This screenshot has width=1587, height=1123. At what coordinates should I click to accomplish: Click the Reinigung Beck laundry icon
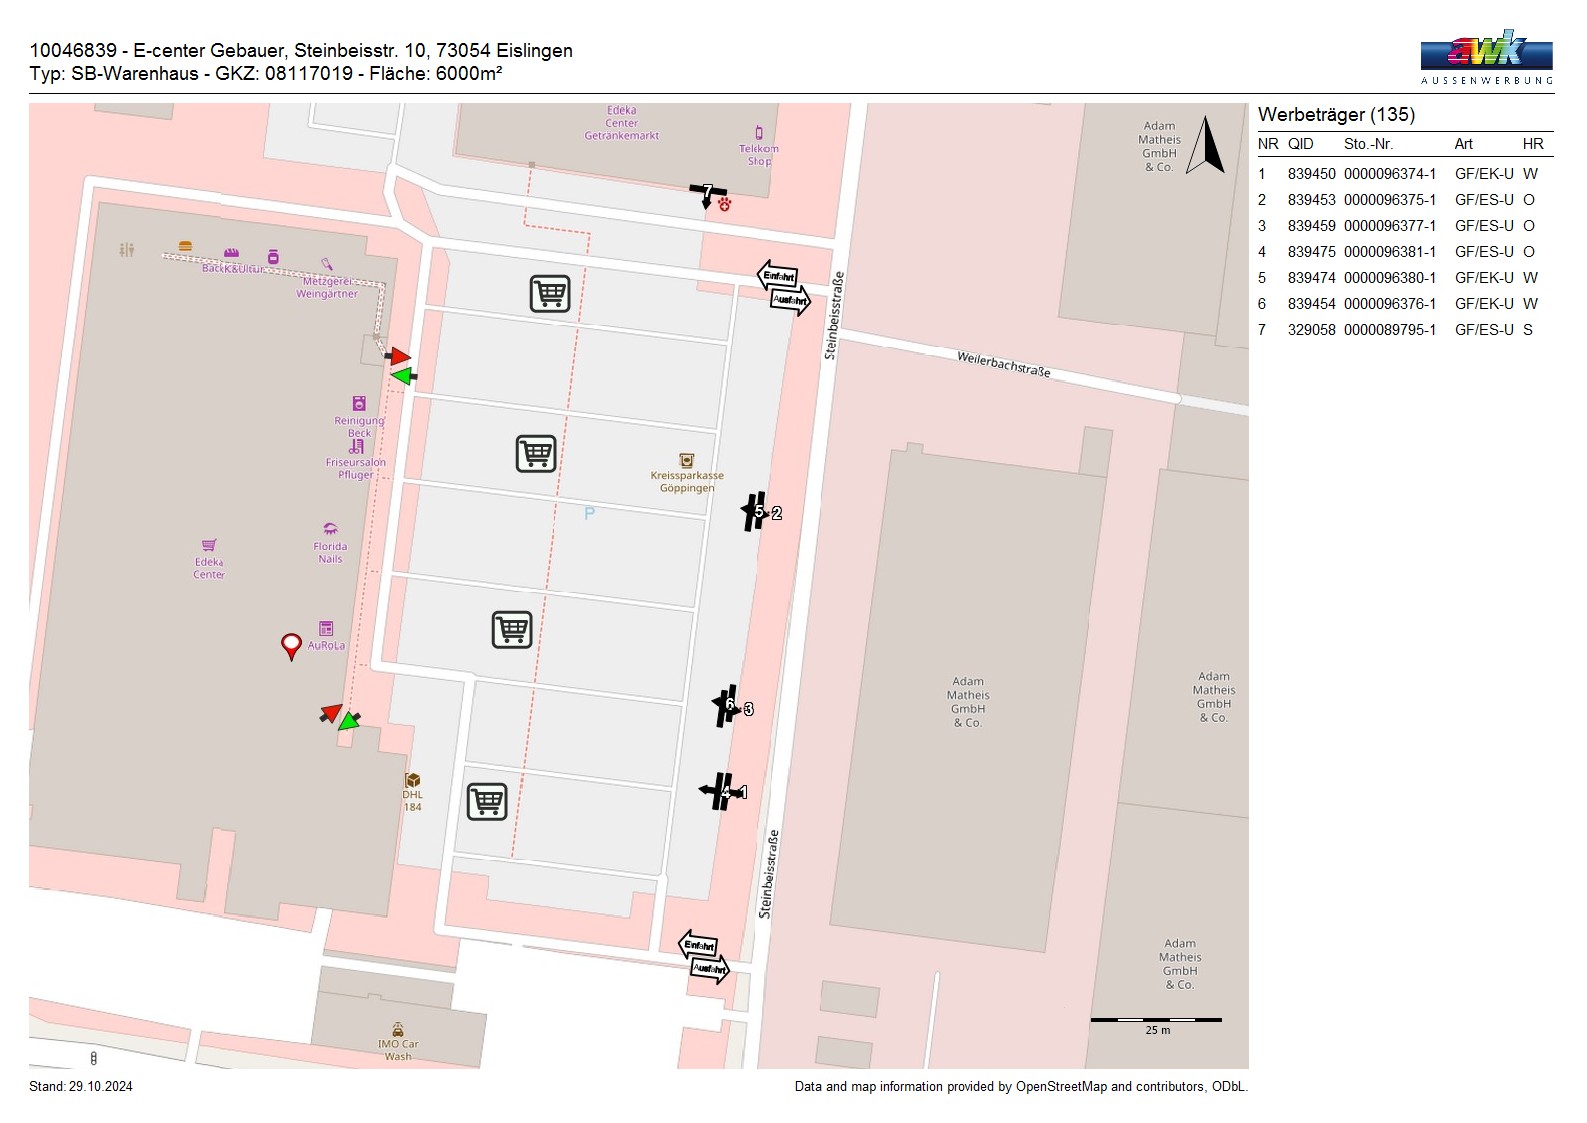[x=359, y=404]
